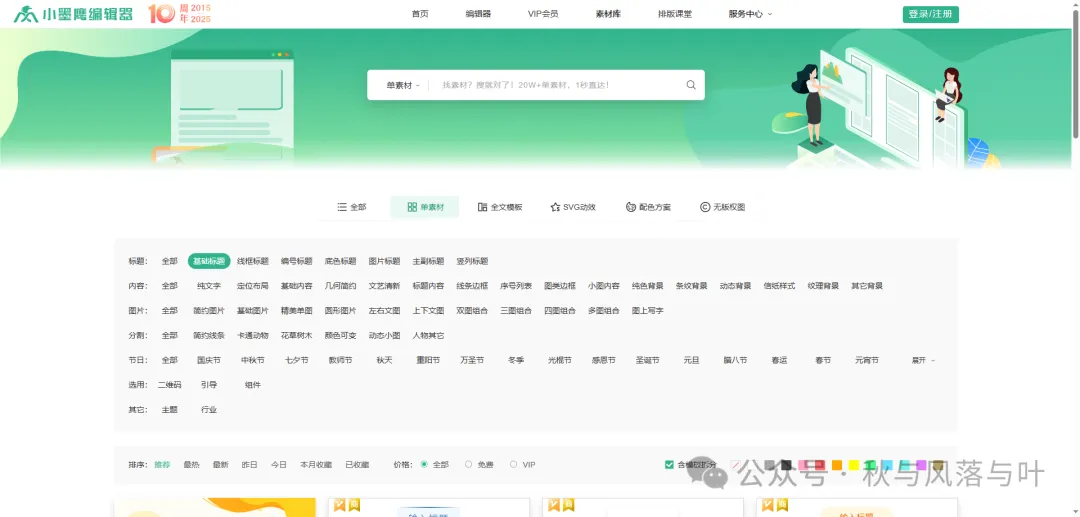Click the magnifier search icon
1080x517 pixels.
[x=691, y=85]
